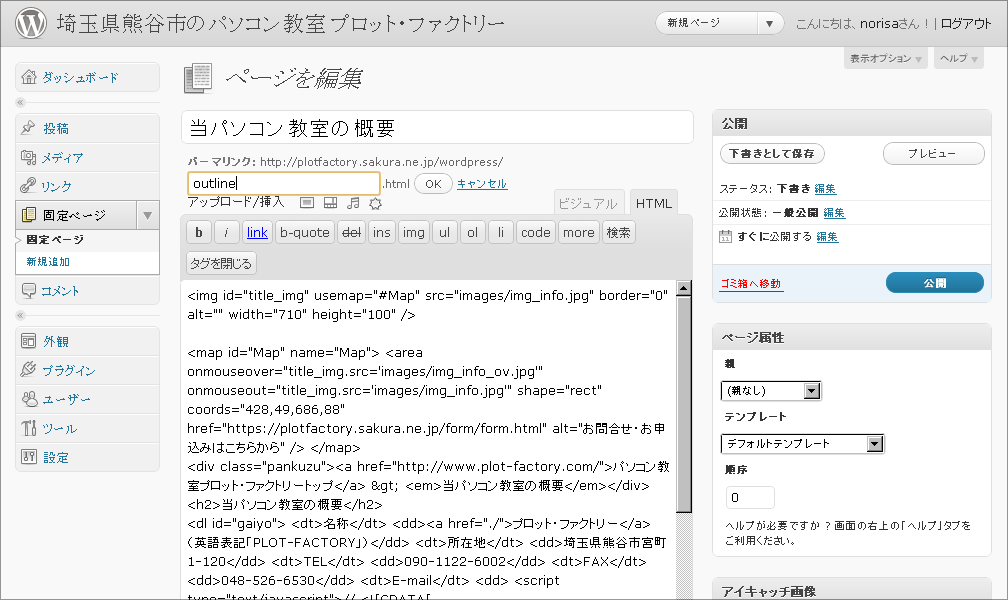1008x600 pixels.
Task: Click the page icon beside ページを編集
Action: click(x=199, y=78)
